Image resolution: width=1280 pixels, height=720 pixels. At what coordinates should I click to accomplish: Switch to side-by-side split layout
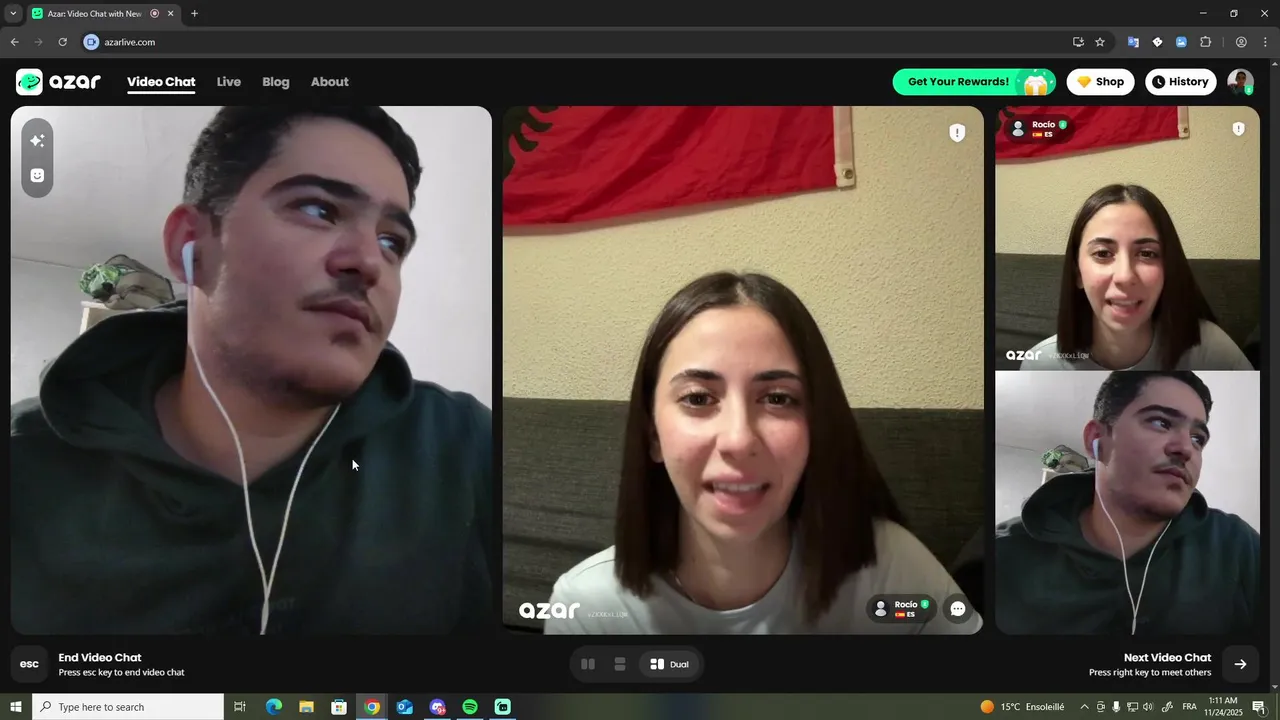pos(588,664)
